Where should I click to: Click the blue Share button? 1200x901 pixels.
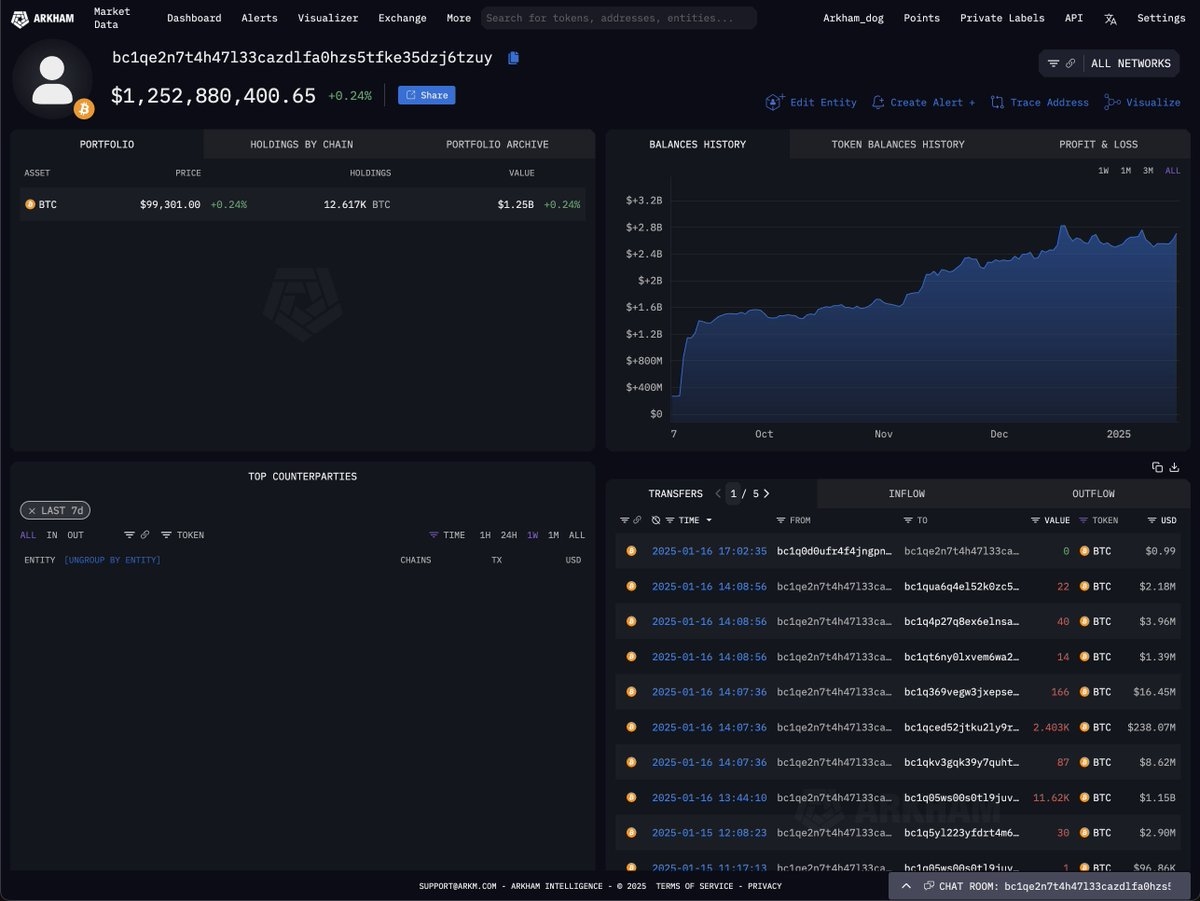click(x=427, y=96)
